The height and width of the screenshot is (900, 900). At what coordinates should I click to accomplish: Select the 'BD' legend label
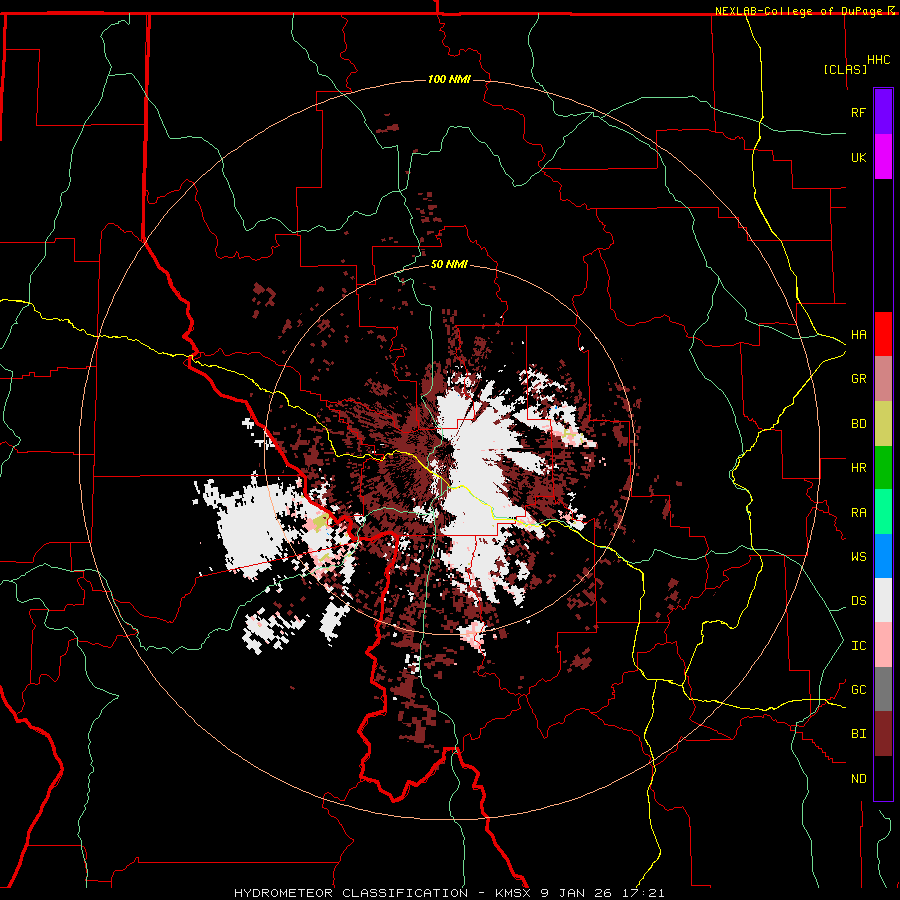click(858, 424)
